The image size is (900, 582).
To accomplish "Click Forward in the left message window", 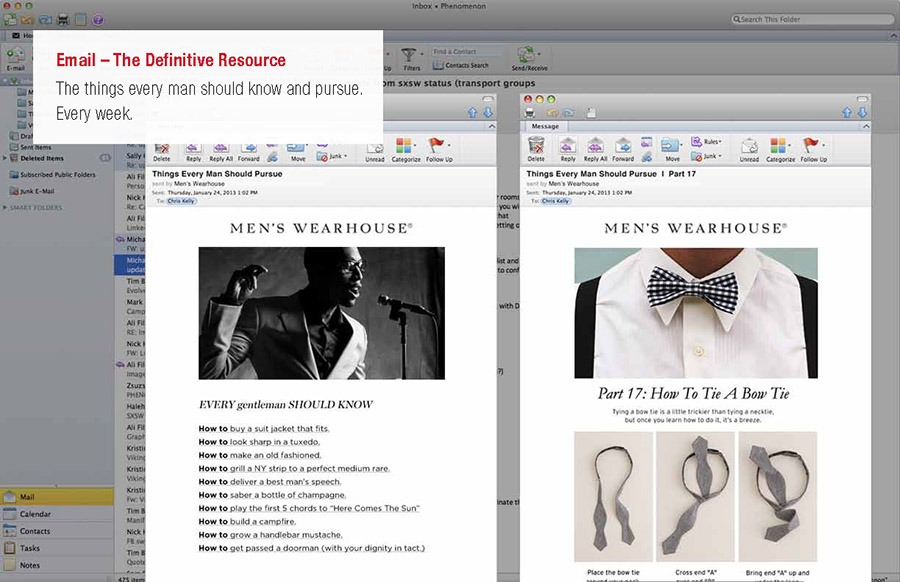I will pos(249,151).
